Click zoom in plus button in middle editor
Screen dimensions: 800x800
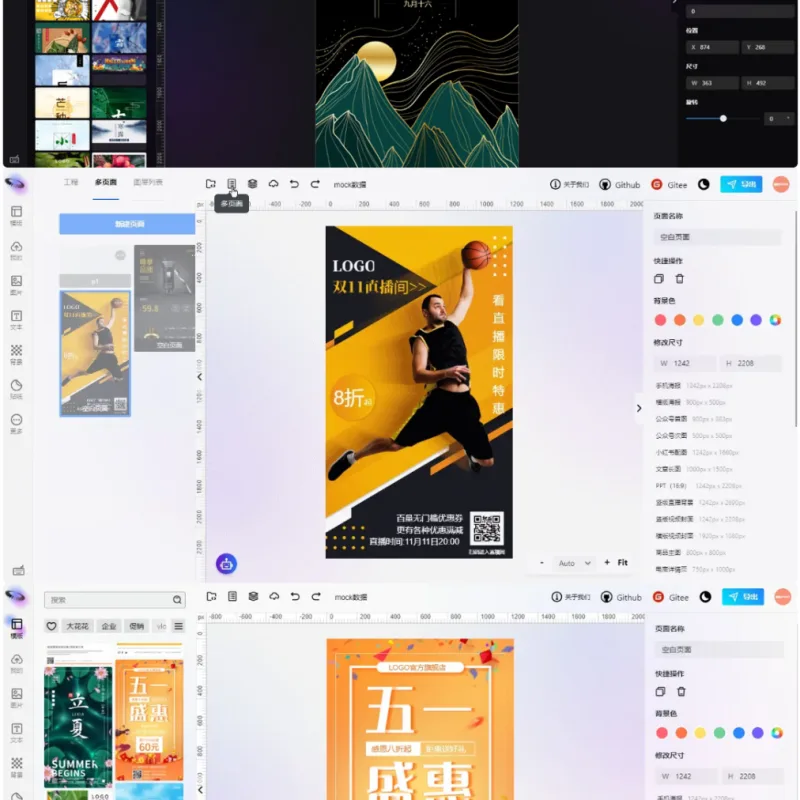607,562
